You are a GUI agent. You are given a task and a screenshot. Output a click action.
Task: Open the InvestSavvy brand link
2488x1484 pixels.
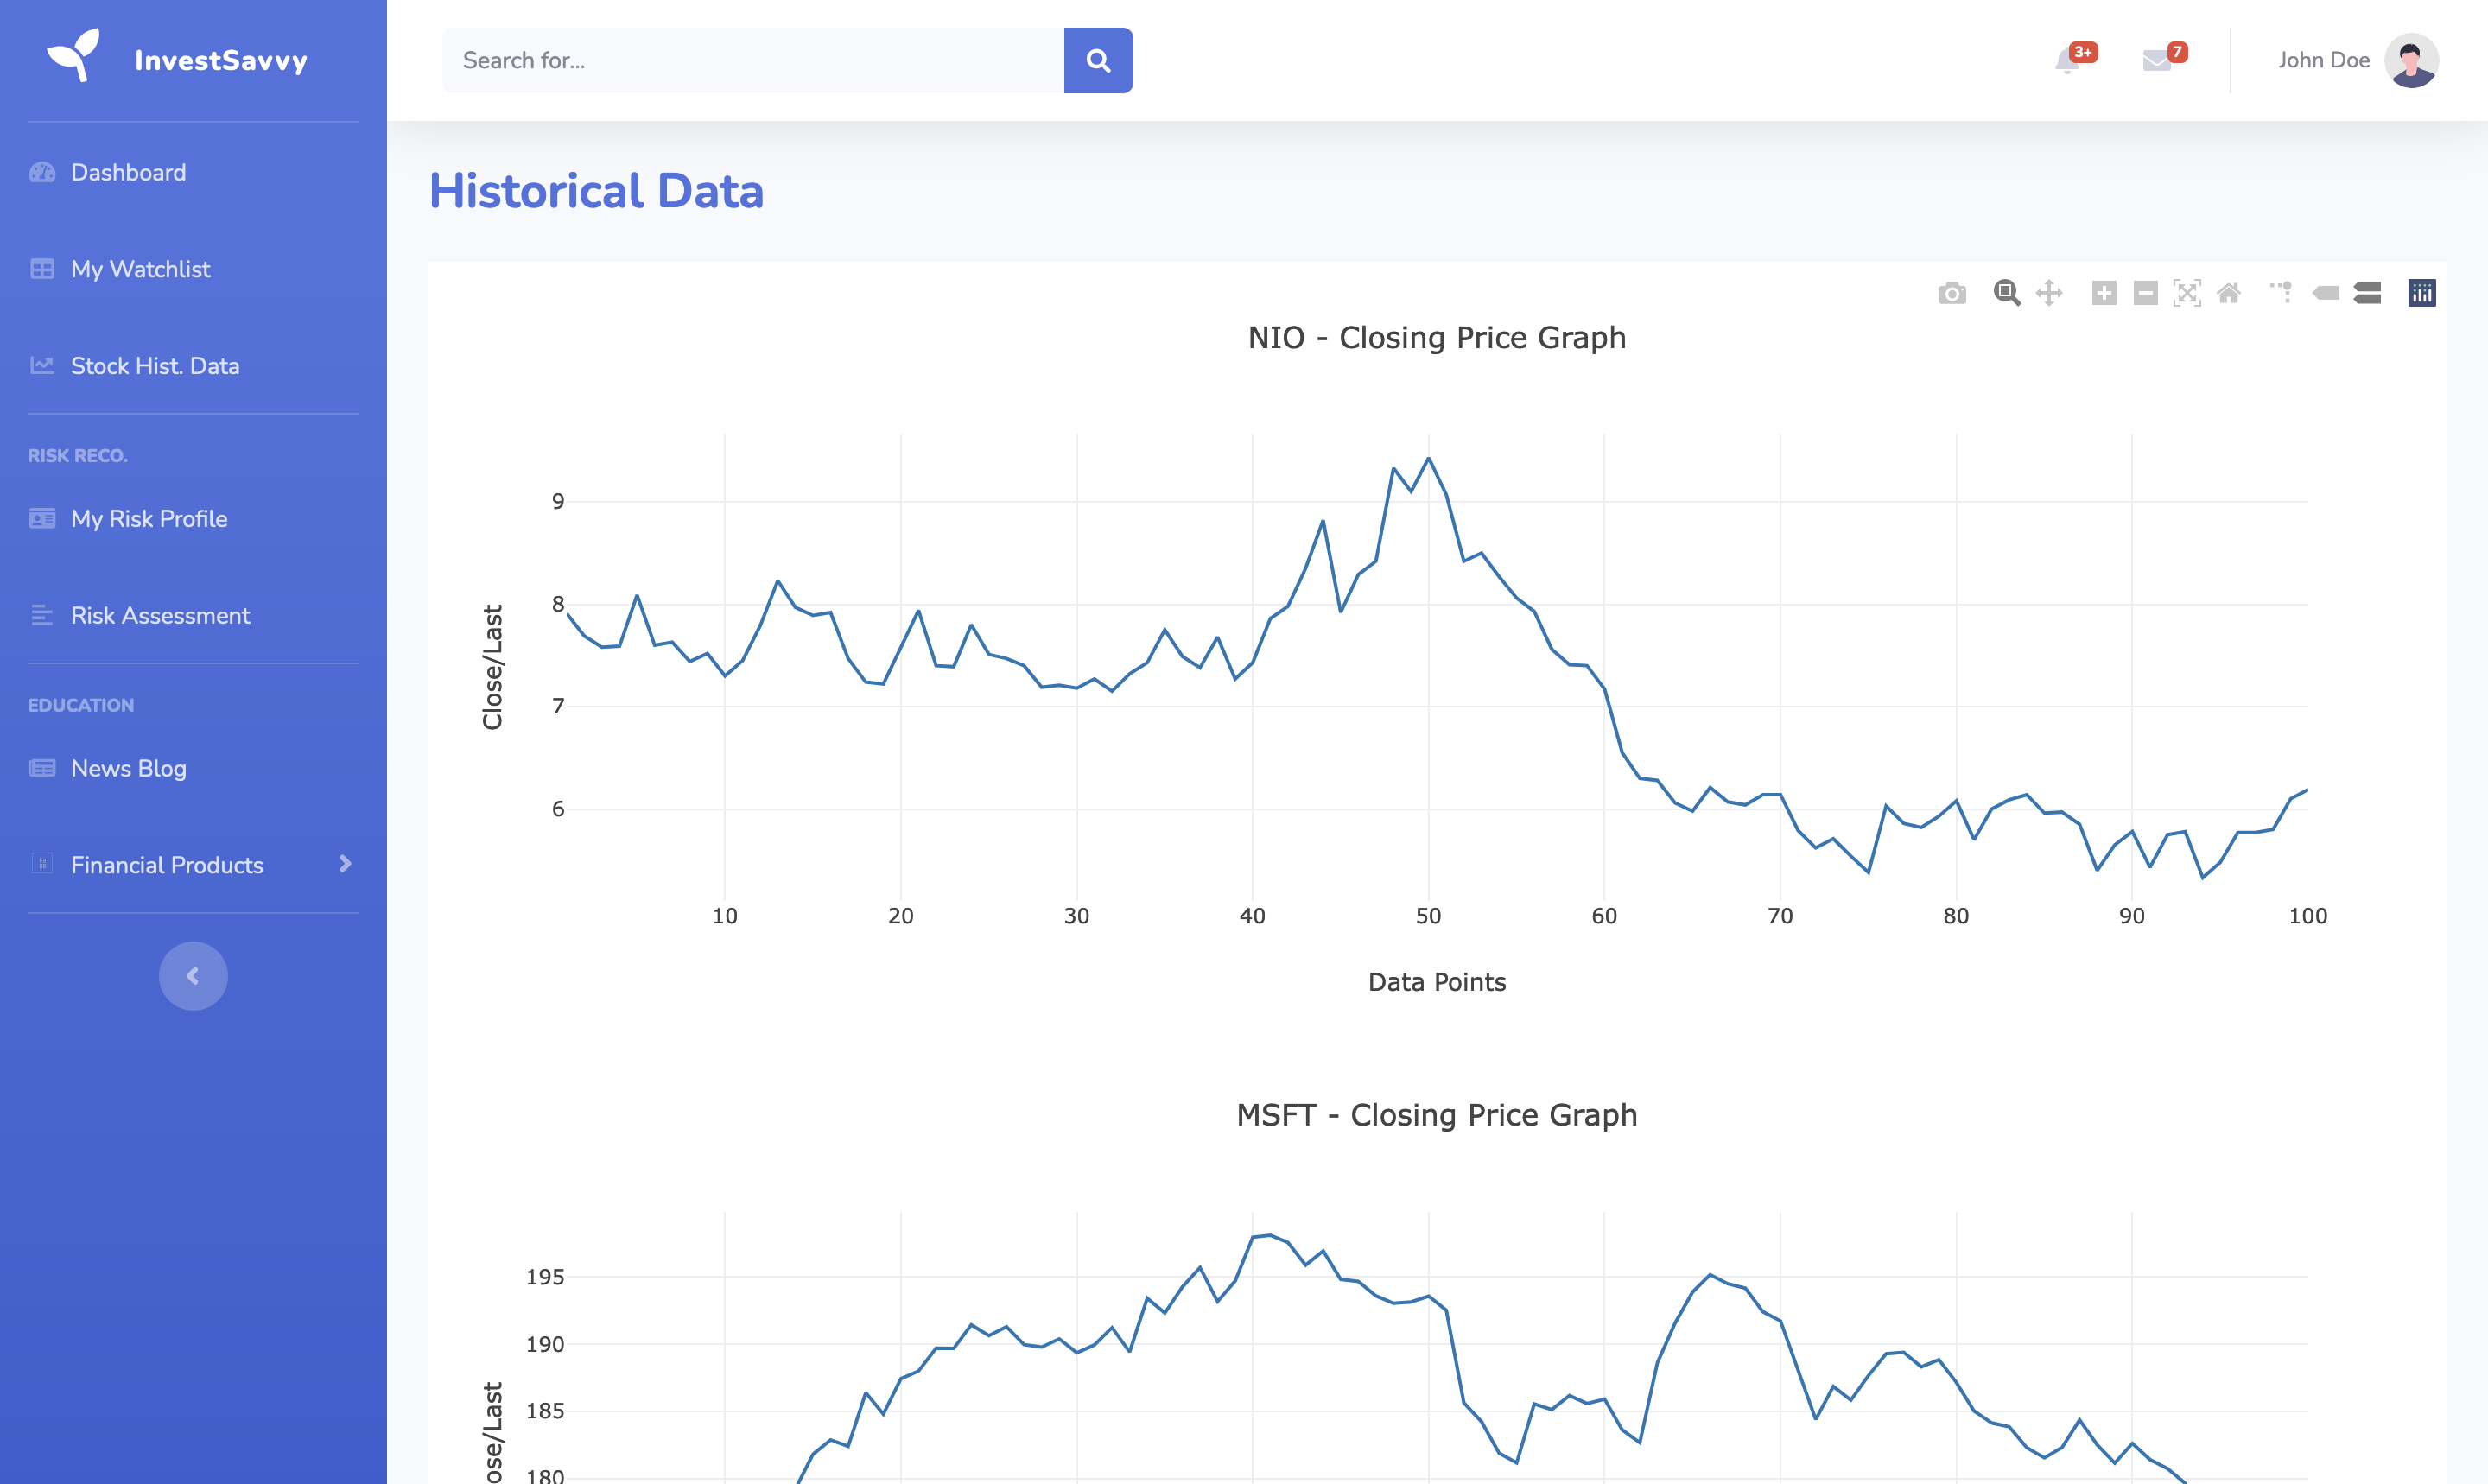pos(193,60)
